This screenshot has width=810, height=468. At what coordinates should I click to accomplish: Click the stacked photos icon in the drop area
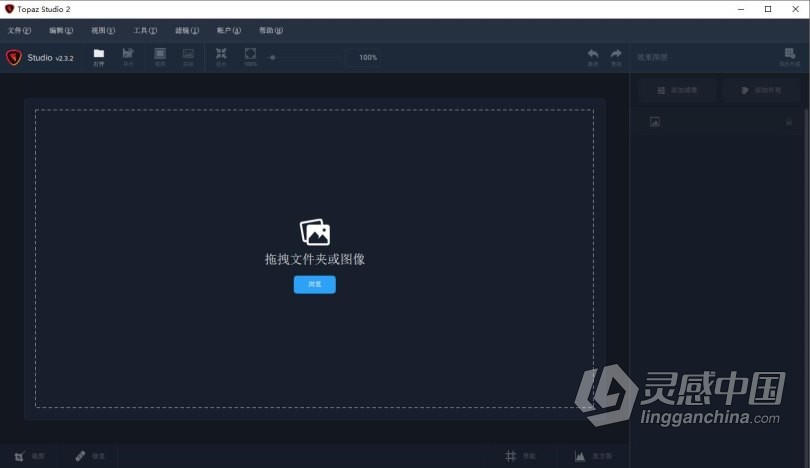315,232
